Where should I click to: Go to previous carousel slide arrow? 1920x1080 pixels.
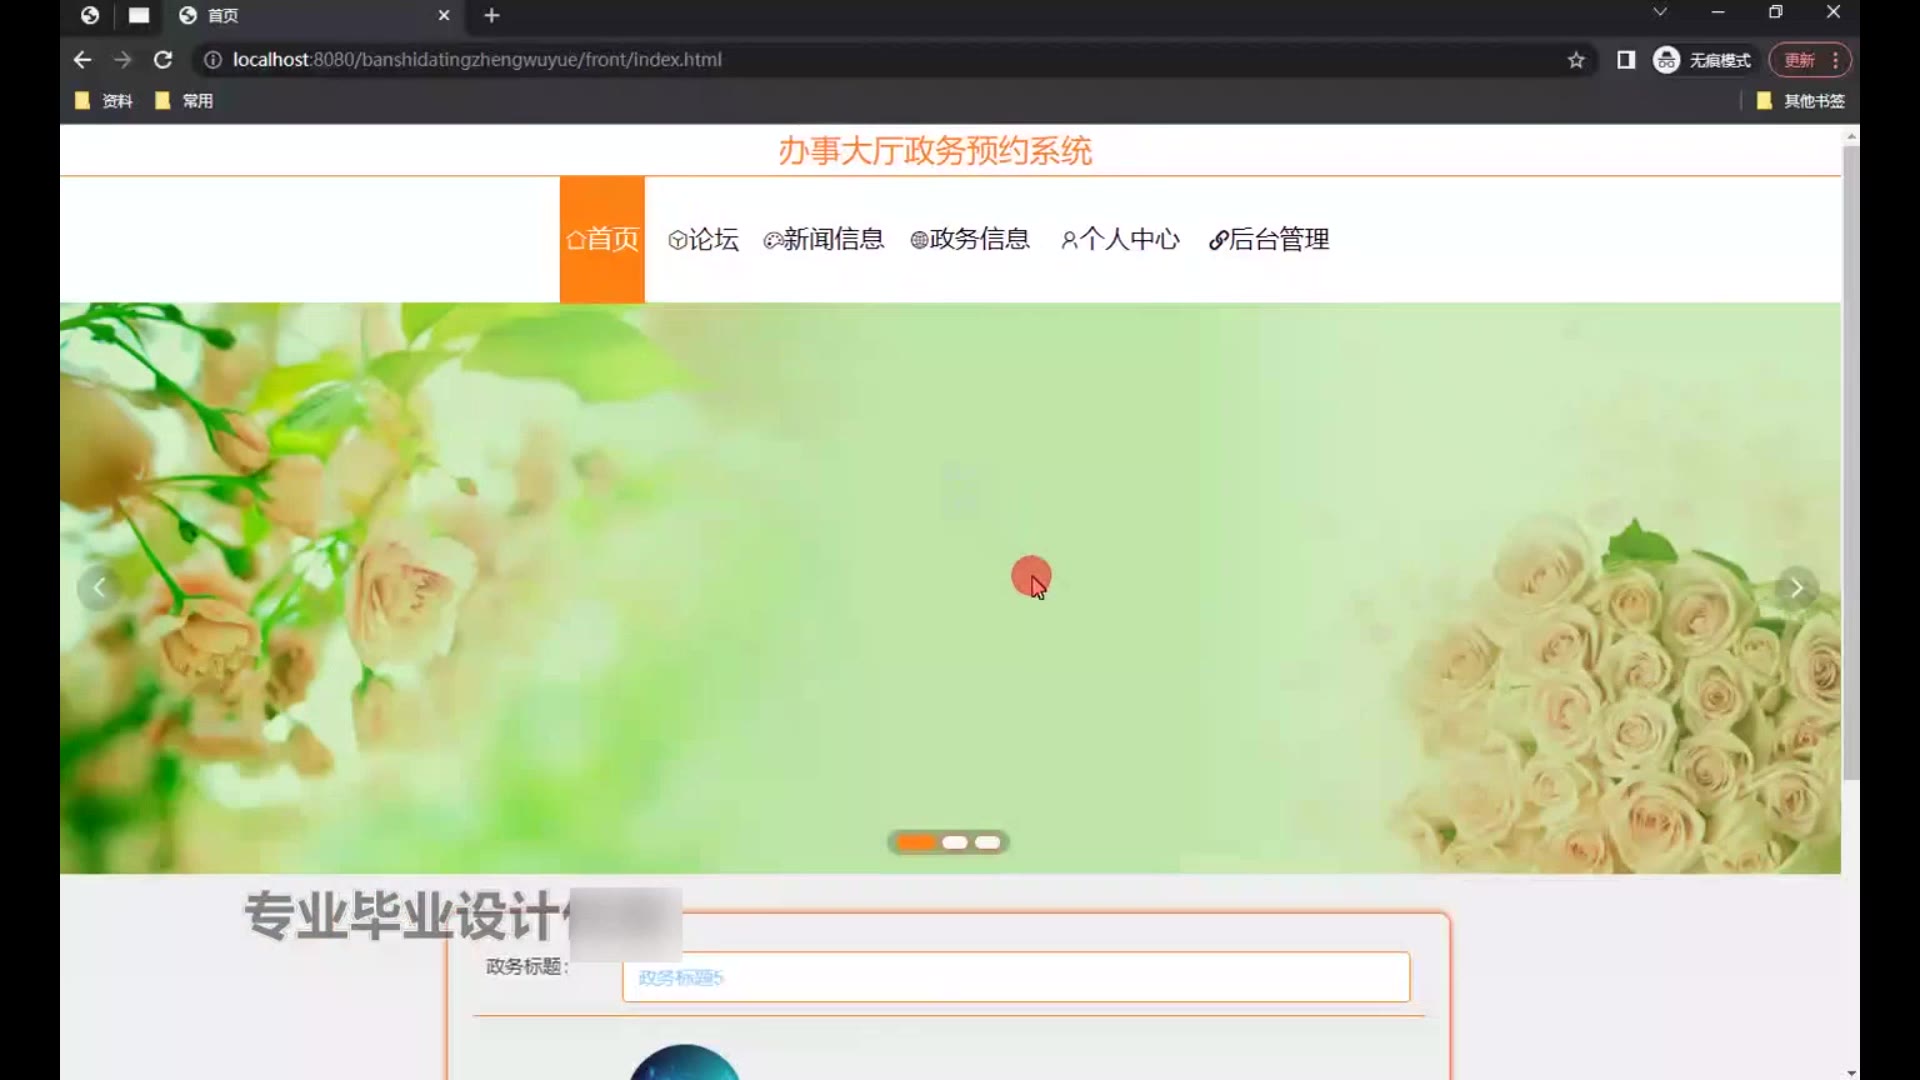click(x=99, y=588)
